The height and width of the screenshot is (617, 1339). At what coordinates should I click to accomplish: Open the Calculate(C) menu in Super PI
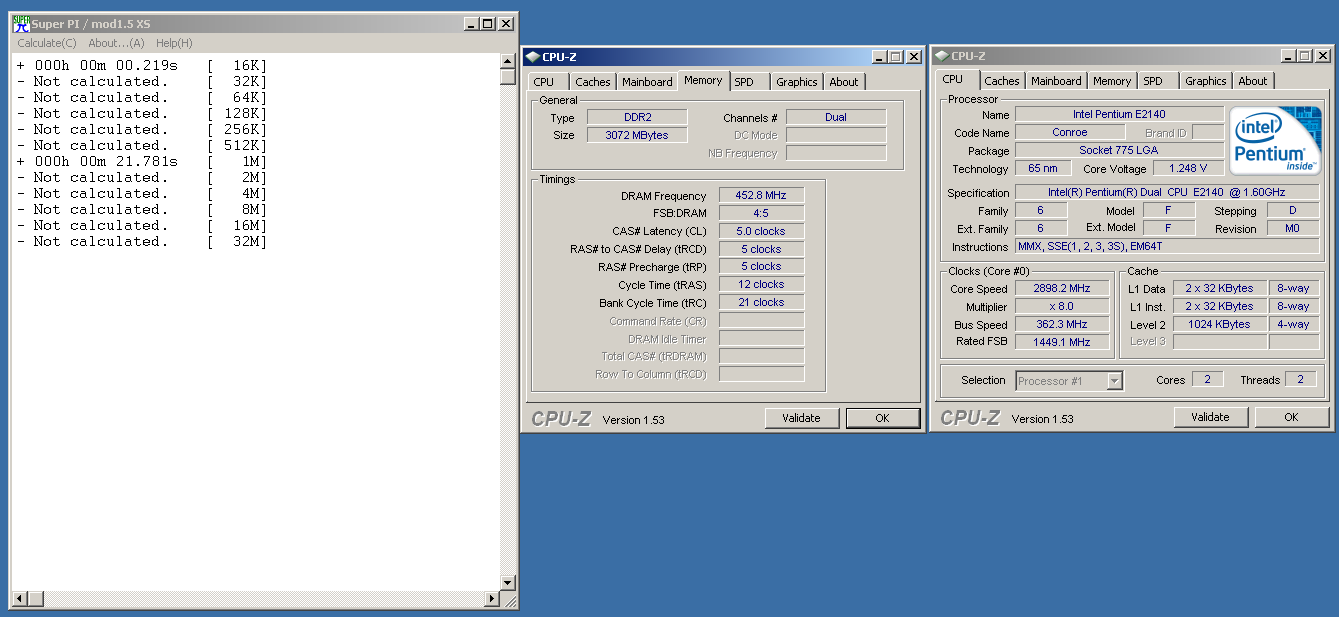(46, 43)
